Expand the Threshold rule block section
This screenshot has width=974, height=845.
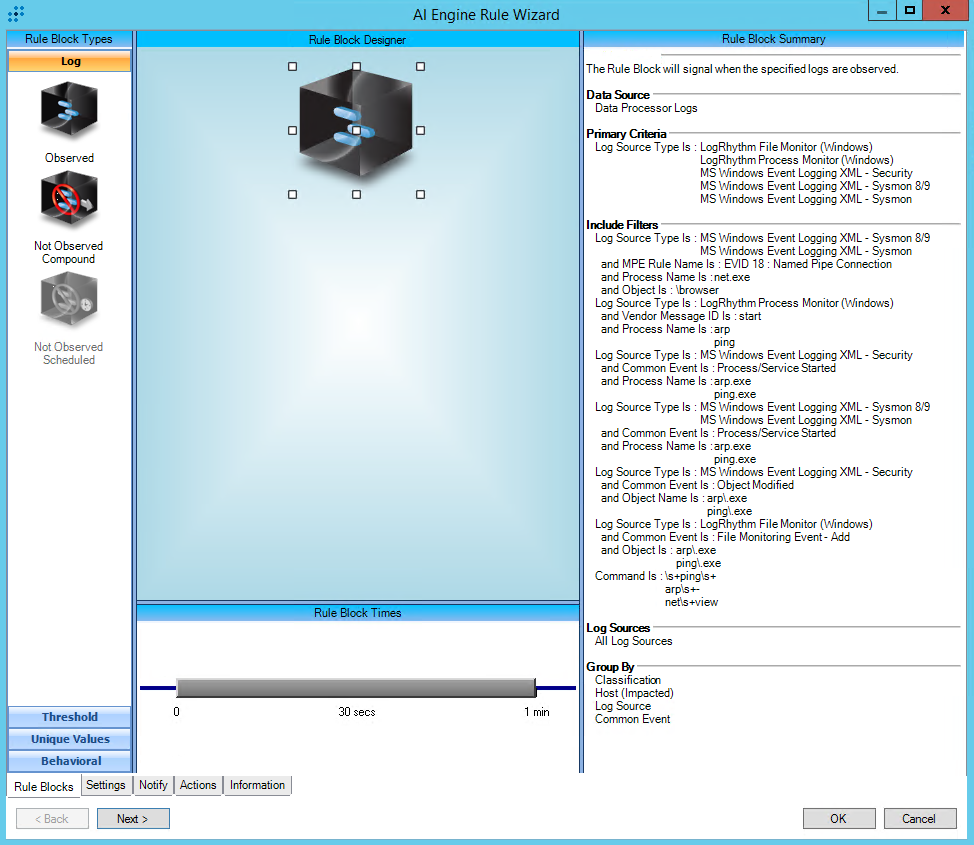click(x=70, y=717)
